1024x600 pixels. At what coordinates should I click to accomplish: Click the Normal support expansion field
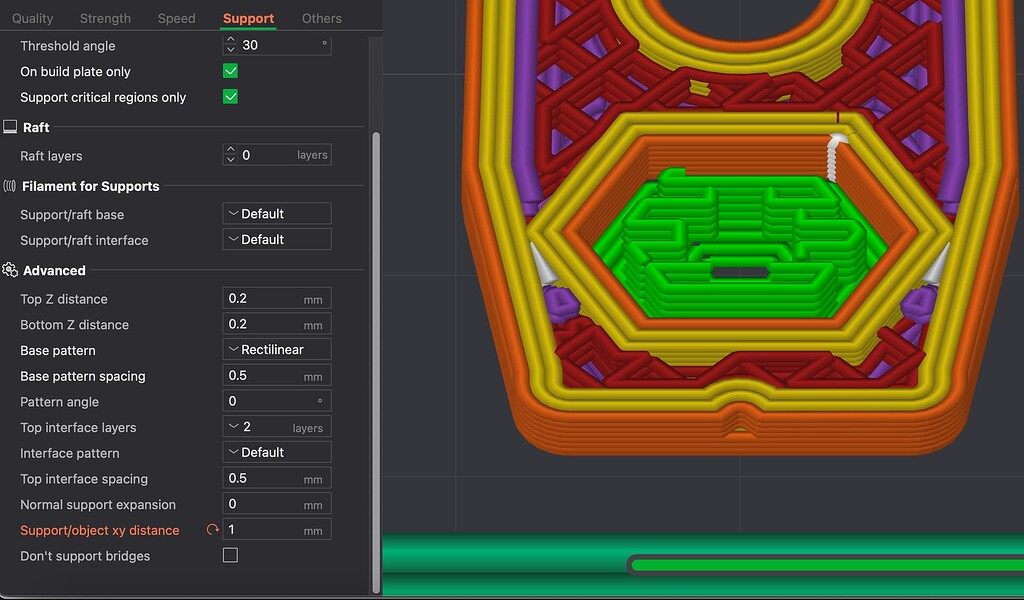click(x=277, y=503)
